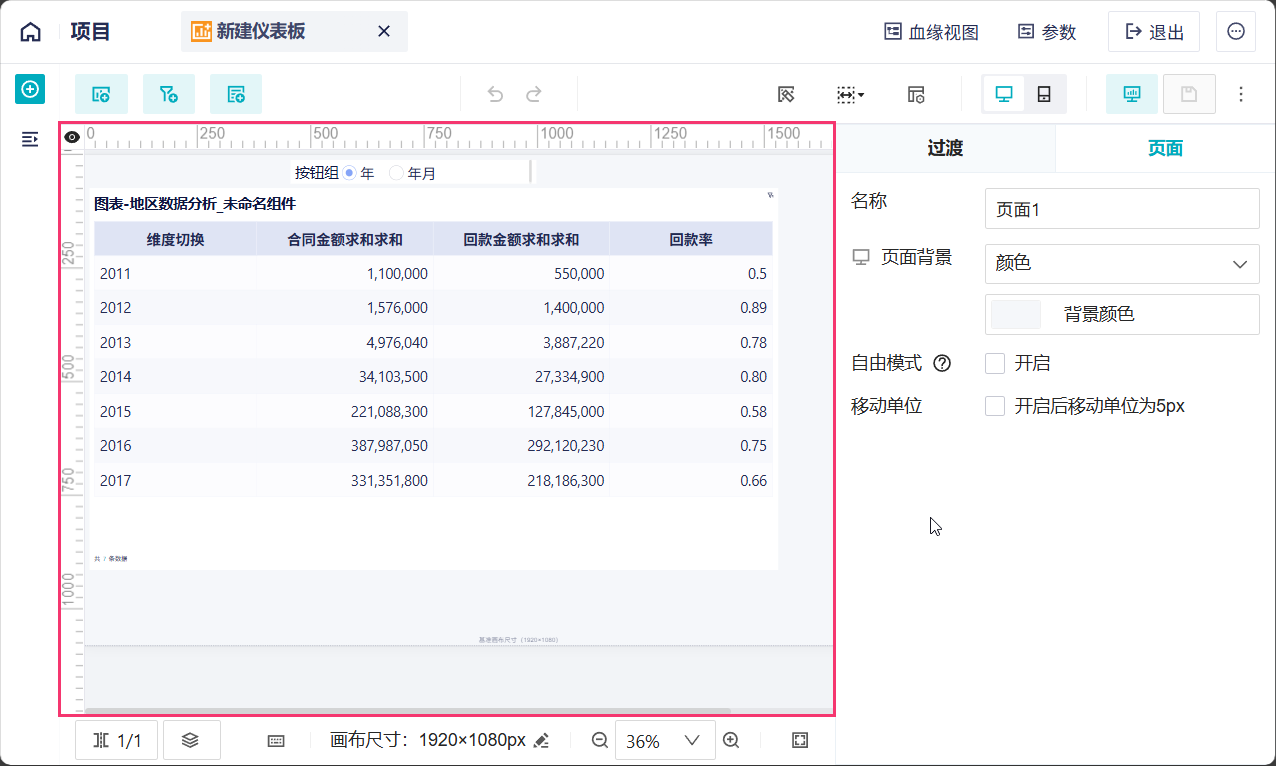1276x766 pixels.
Task: Switch to the 过渡 tab
Action: point(945,148)
